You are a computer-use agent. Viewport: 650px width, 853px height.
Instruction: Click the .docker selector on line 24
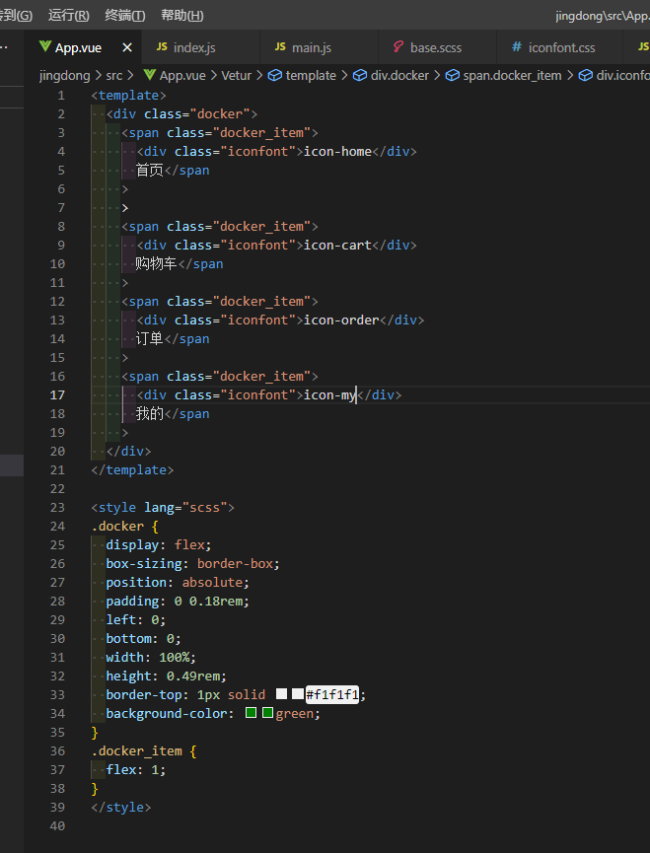118,526
